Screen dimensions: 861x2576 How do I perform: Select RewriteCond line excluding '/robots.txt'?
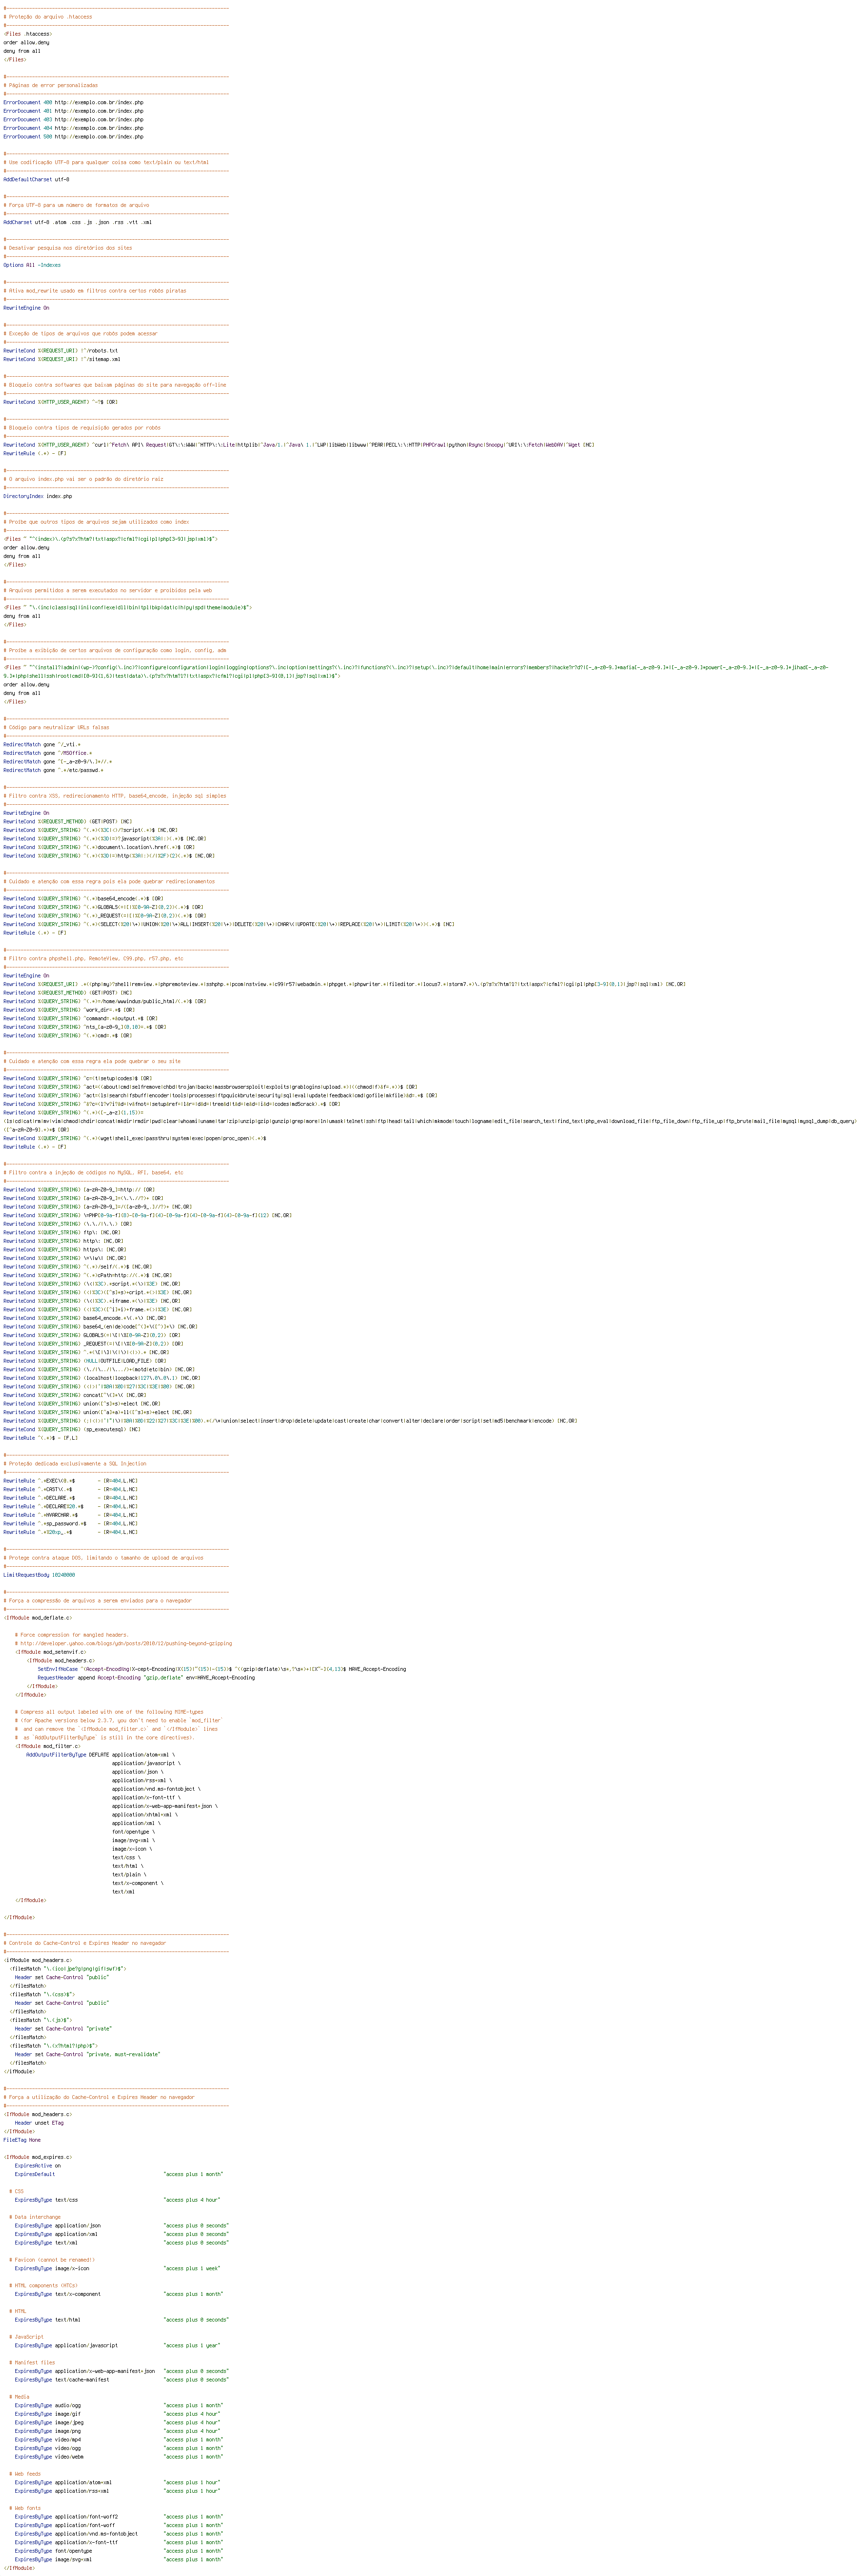[x=60, y=350]
